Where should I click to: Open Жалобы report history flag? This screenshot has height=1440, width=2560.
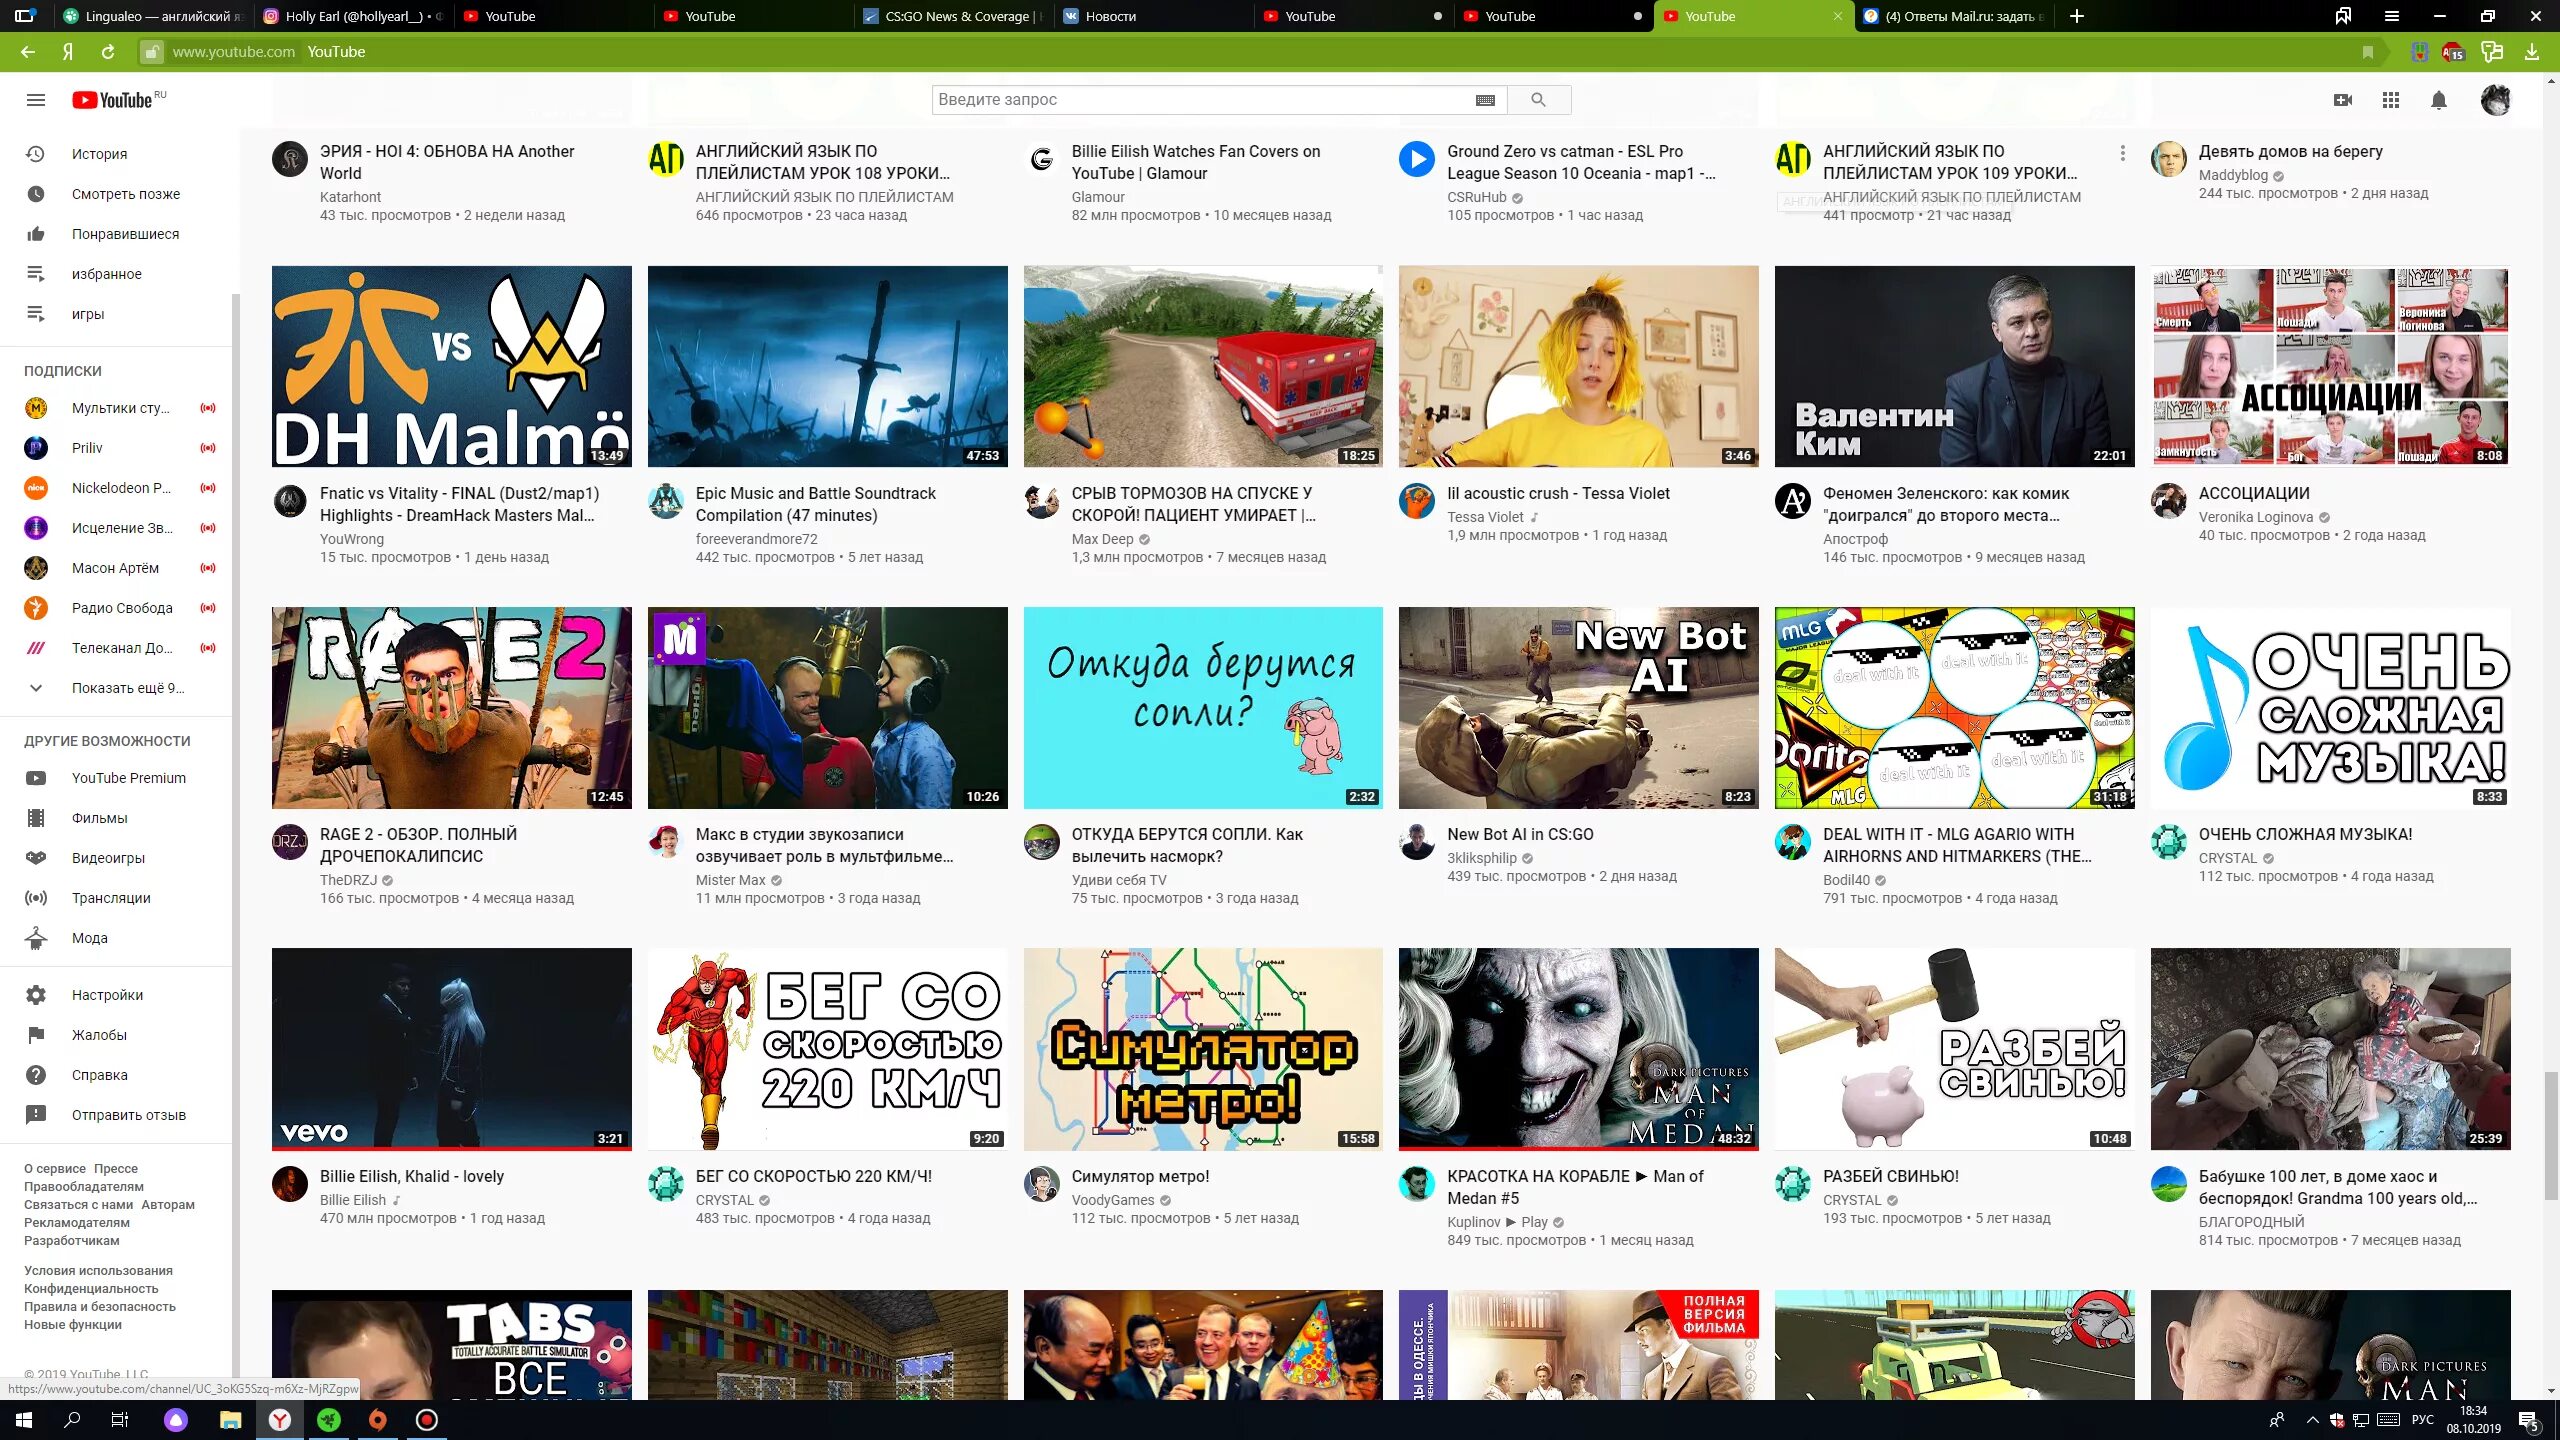point(116,1035)
